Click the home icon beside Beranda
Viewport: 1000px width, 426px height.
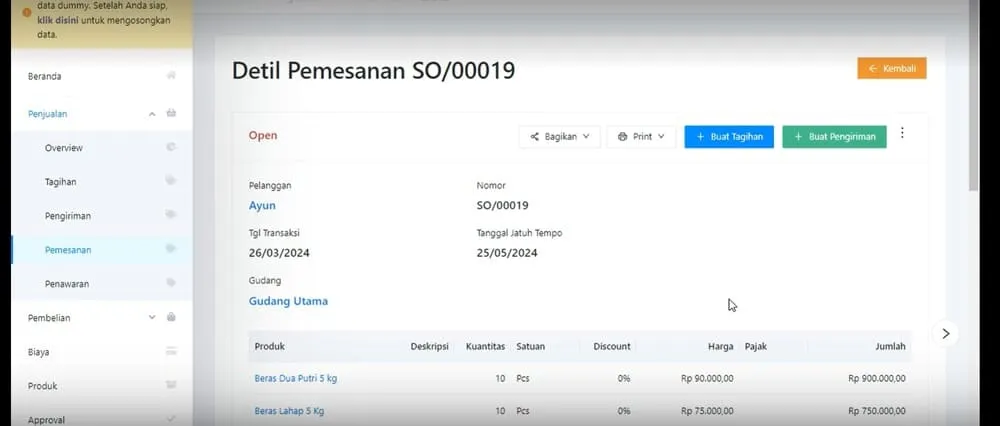click(171, 75)
